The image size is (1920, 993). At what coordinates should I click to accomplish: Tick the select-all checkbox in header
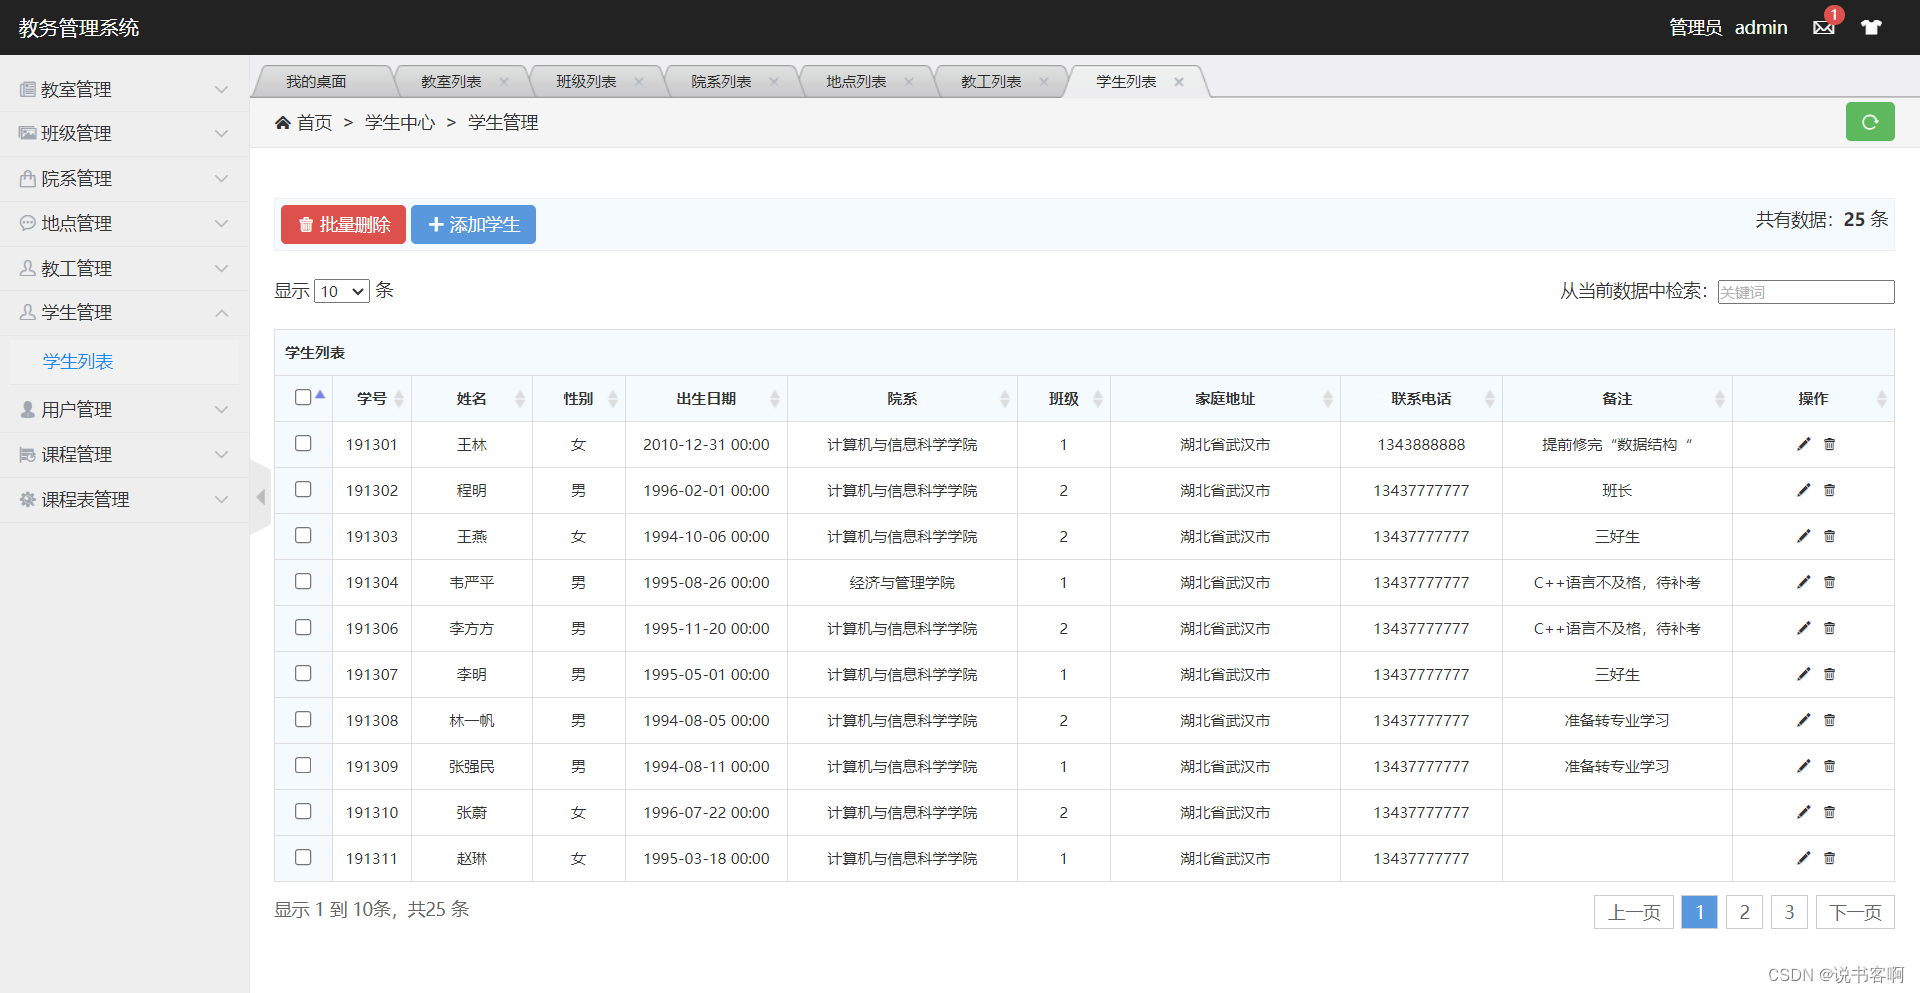303,397
